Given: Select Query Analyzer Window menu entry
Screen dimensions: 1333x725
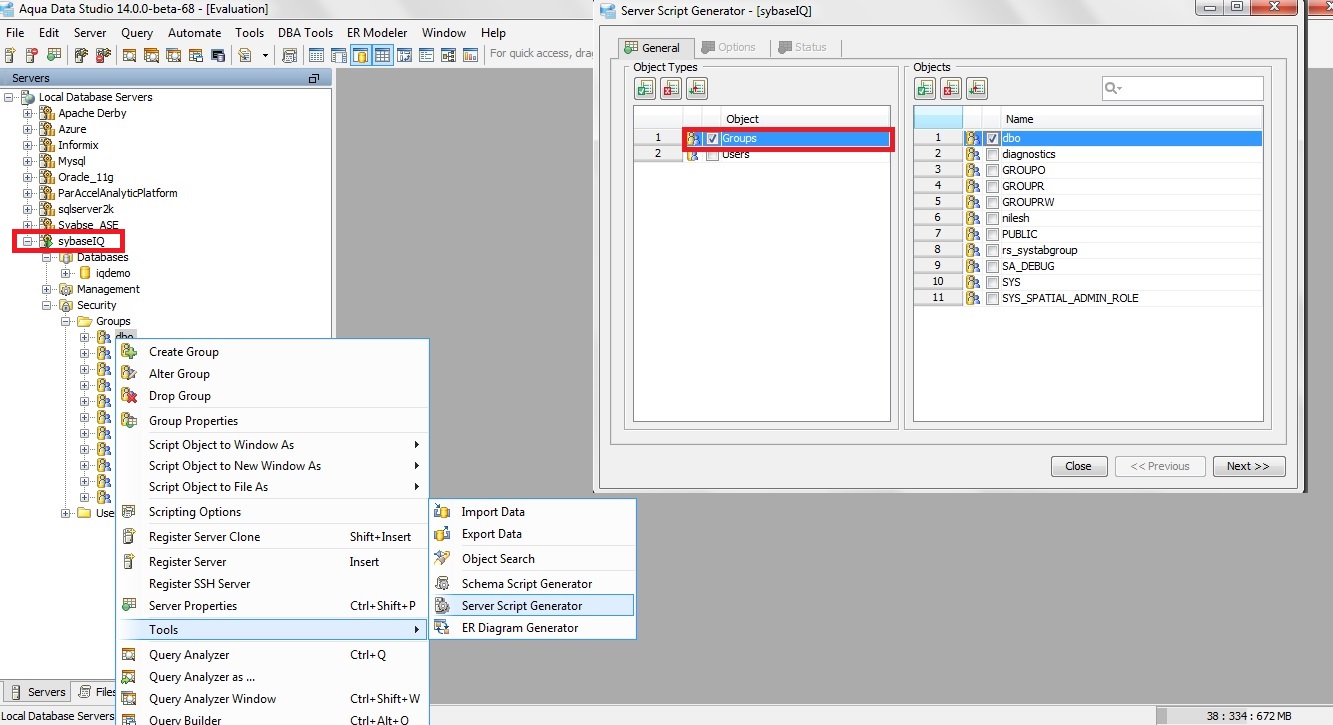Looking at the screenshot, I should tap(273, 699).
